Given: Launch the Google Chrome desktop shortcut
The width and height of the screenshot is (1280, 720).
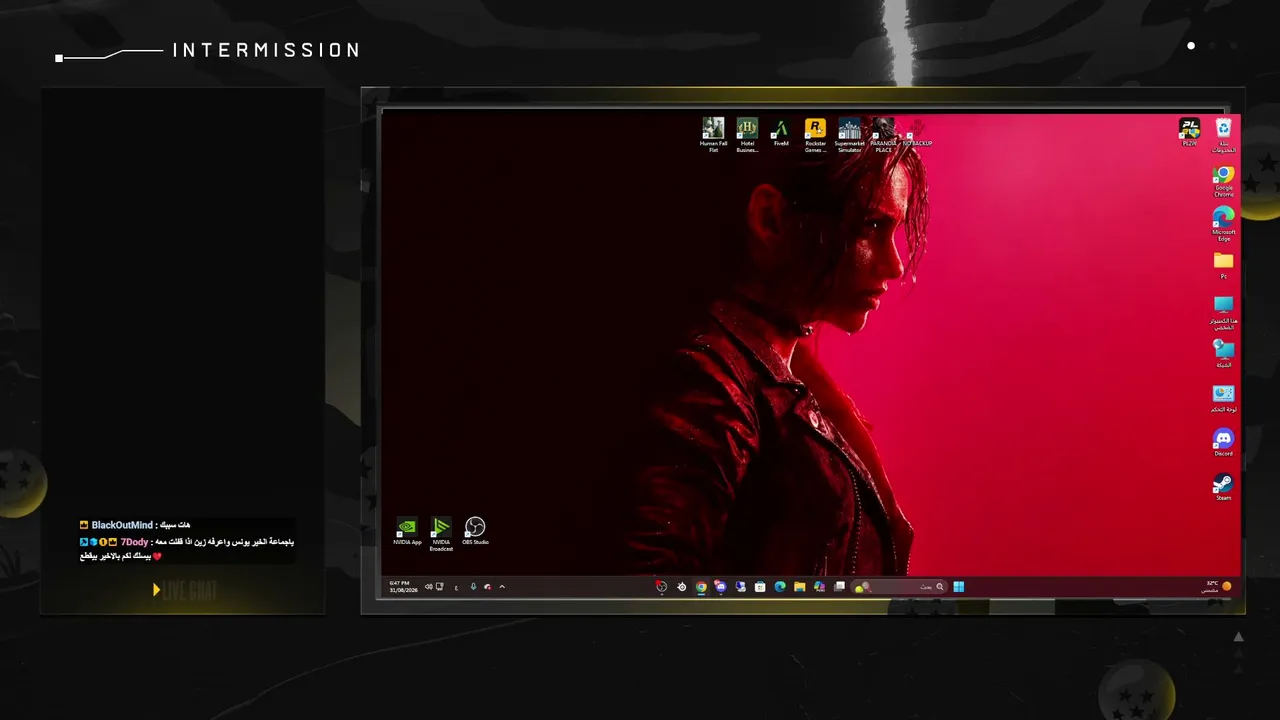Looking at the screenshot, I should (1223, 181).
